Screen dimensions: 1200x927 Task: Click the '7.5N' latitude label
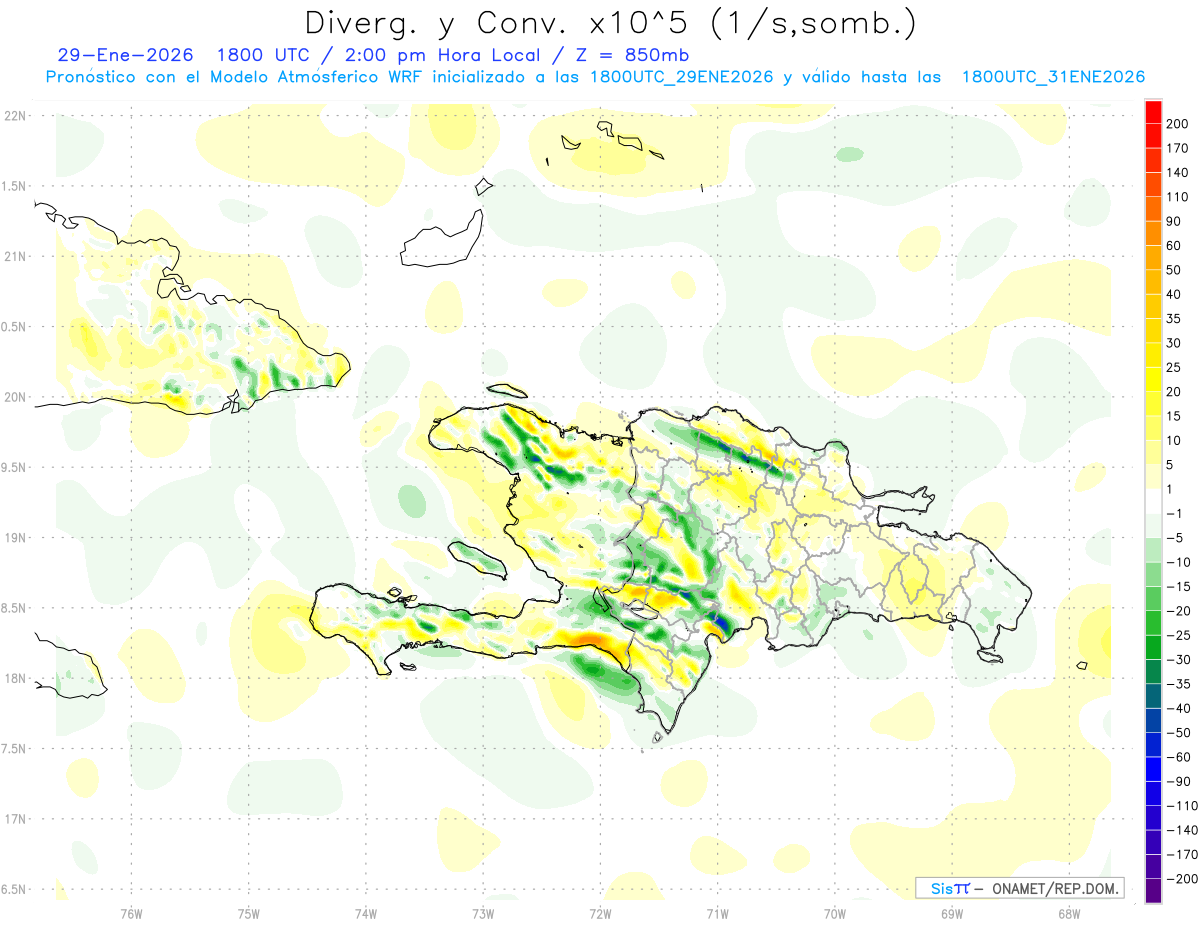click(x=14, y=749)
